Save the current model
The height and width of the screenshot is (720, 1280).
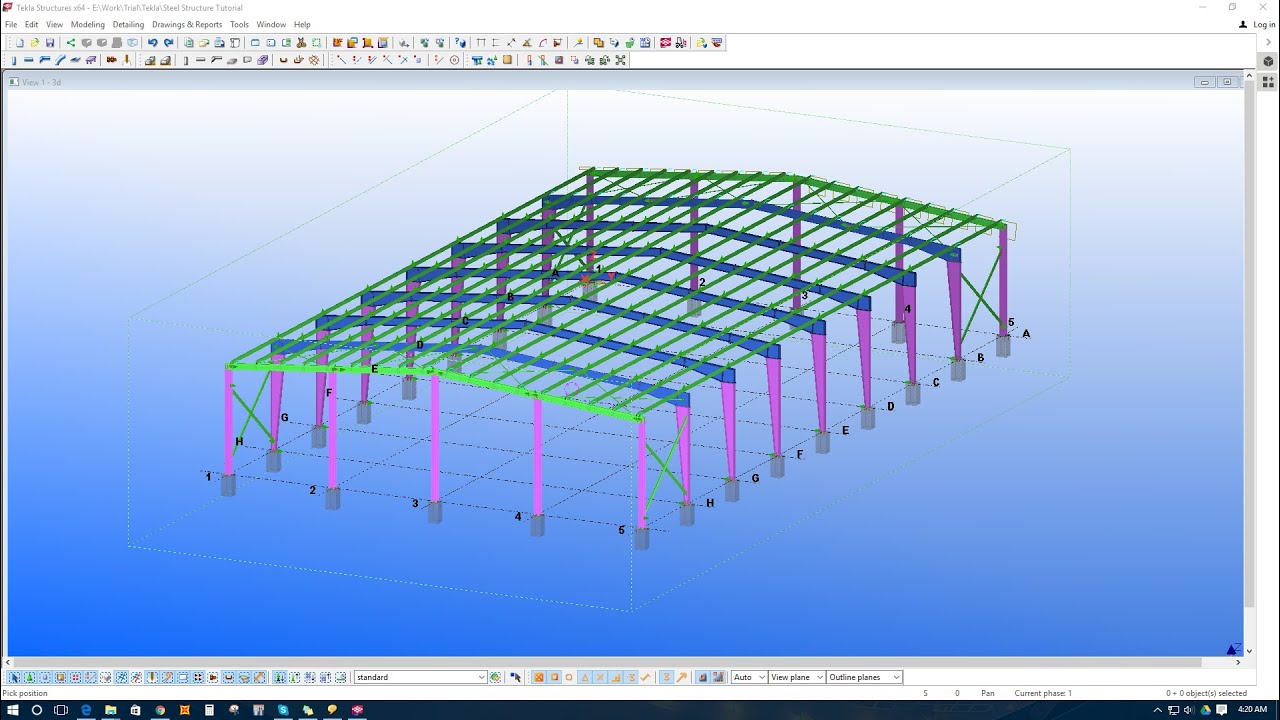tap(50, 43)
